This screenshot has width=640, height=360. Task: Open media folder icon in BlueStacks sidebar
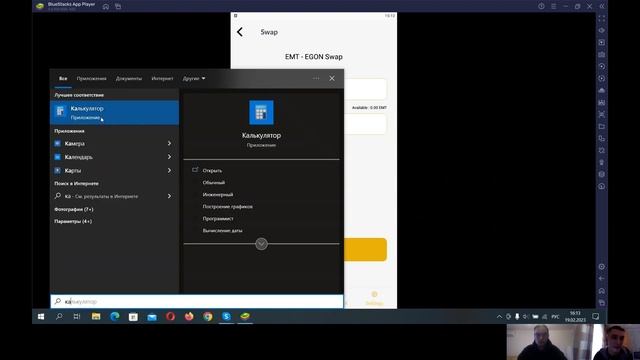pyautogui.click(x=602, y=127)
